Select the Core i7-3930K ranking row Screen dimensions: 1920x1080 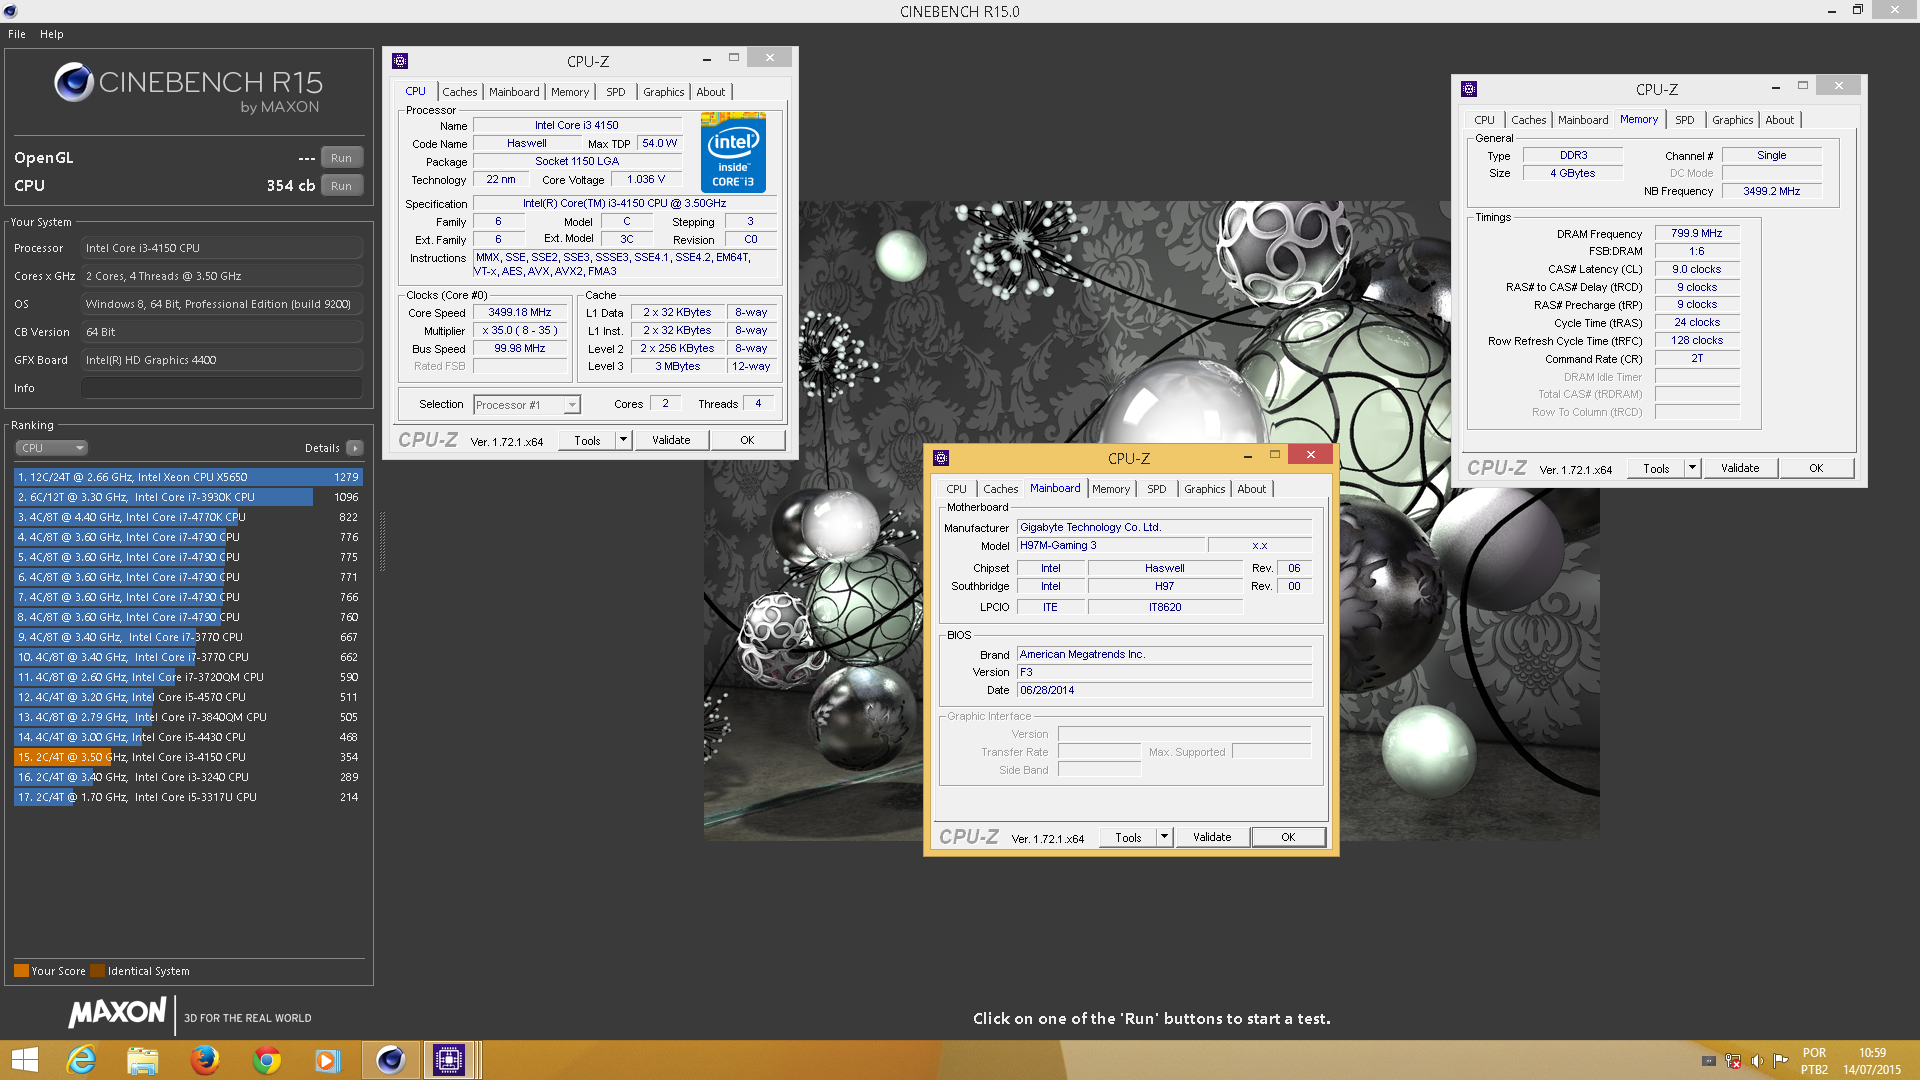188,497
